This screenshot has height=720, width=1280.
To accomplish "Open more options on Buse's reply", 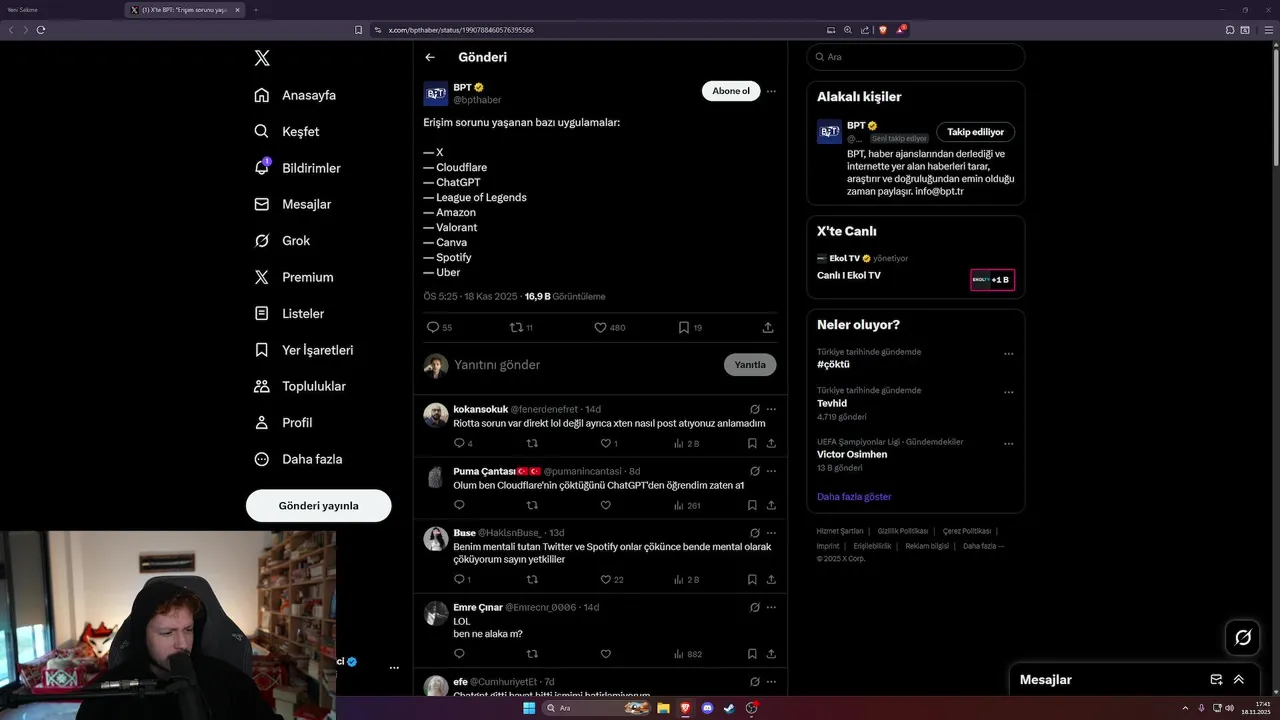I will point(771,533).
